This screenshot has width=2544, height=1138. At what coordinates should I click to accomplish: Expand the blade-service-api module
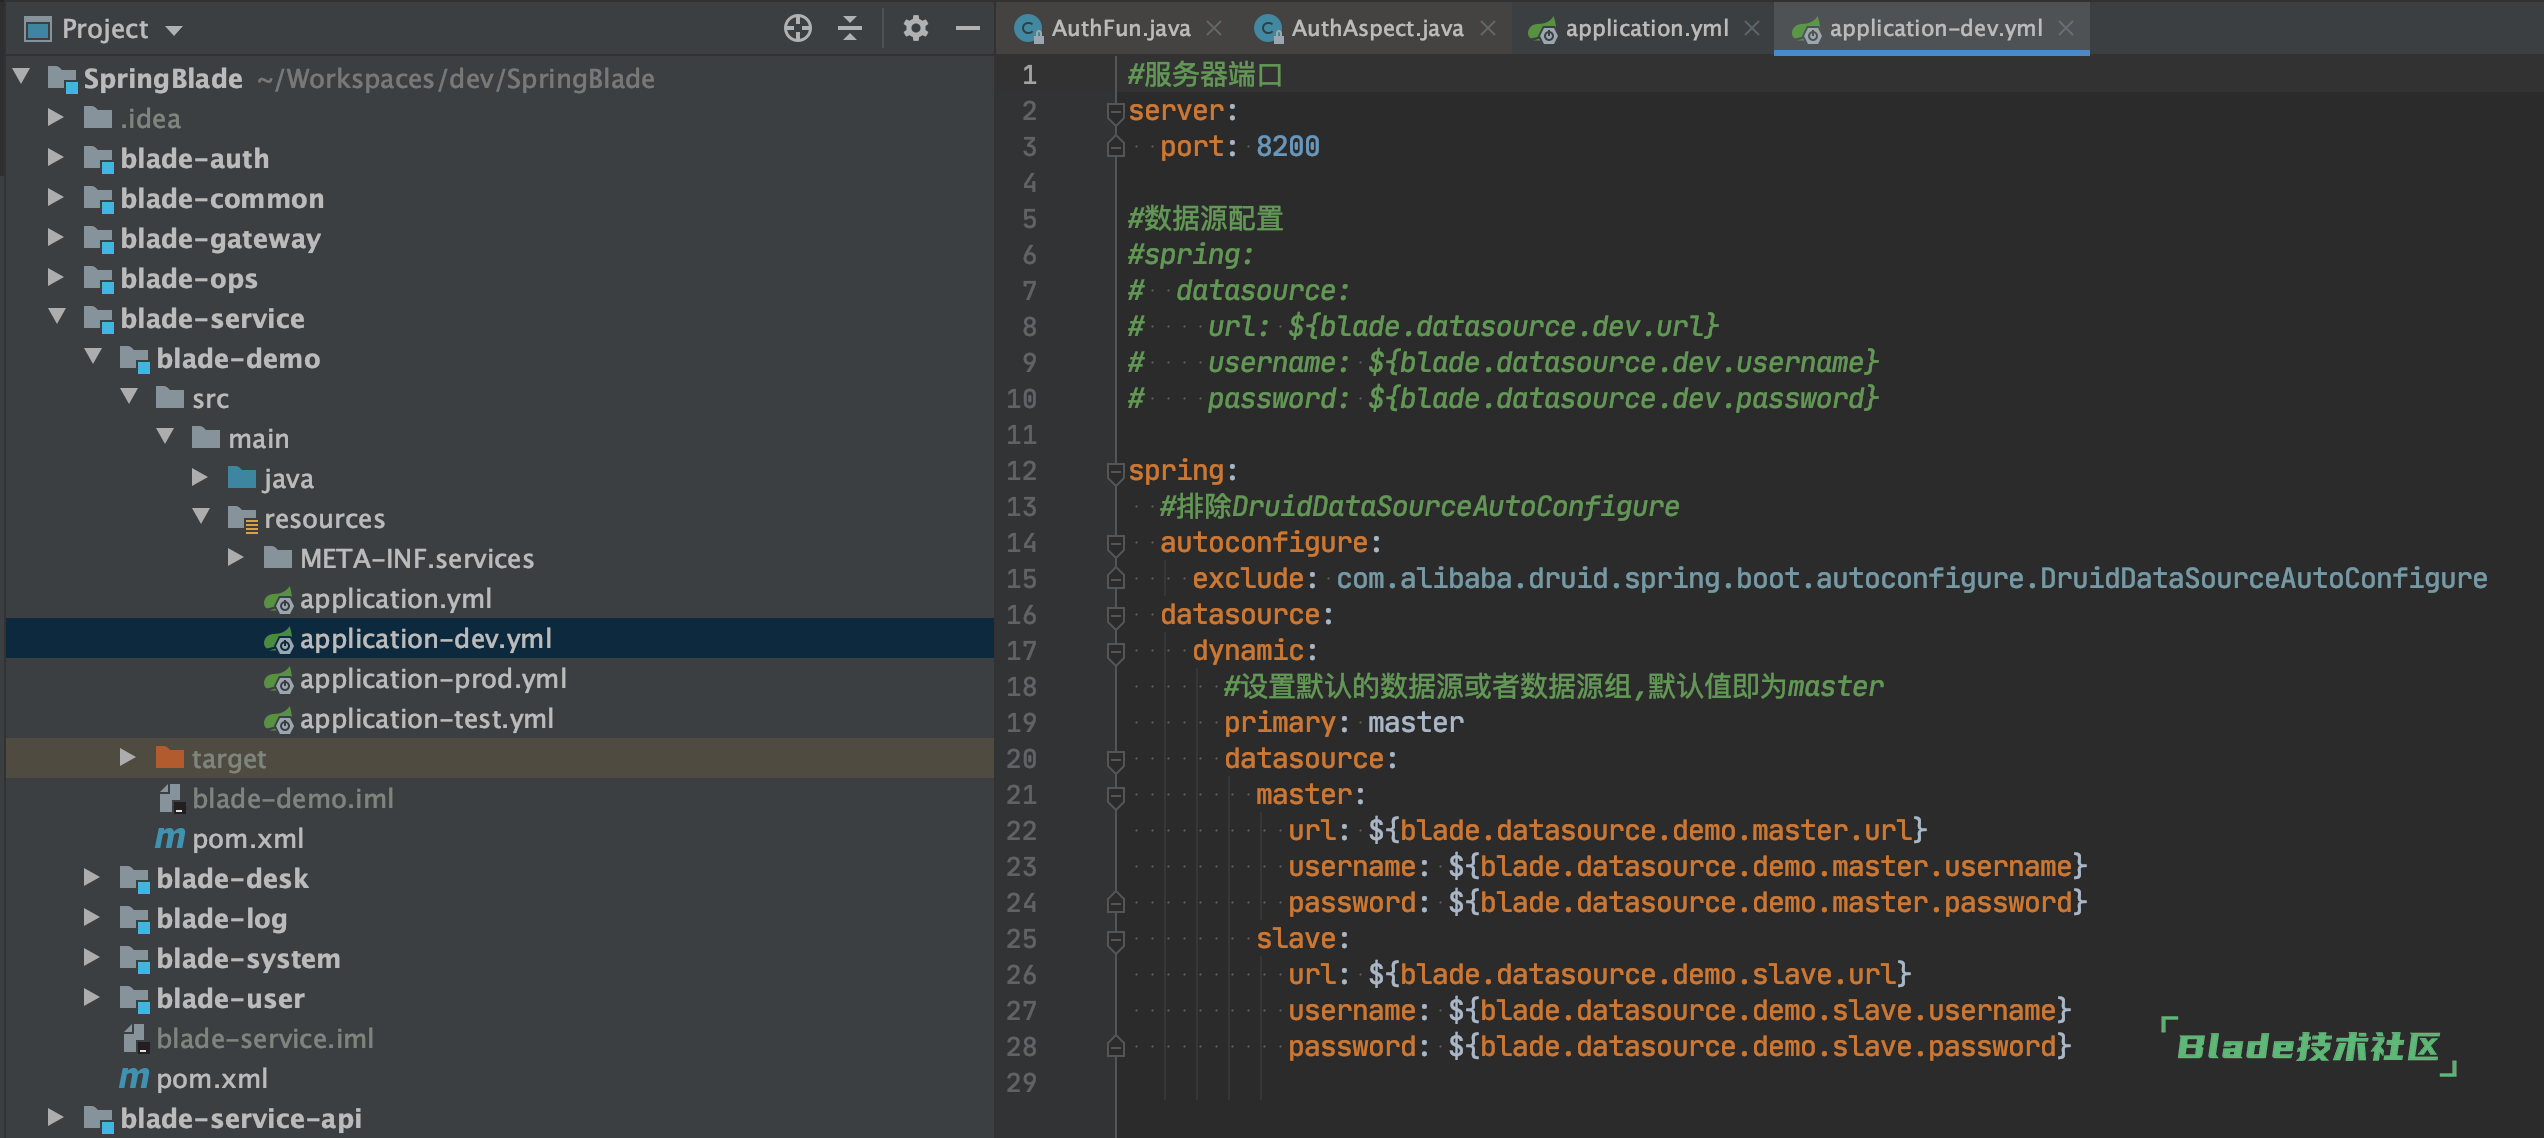pyautogui.click(x=56, y=1117)
